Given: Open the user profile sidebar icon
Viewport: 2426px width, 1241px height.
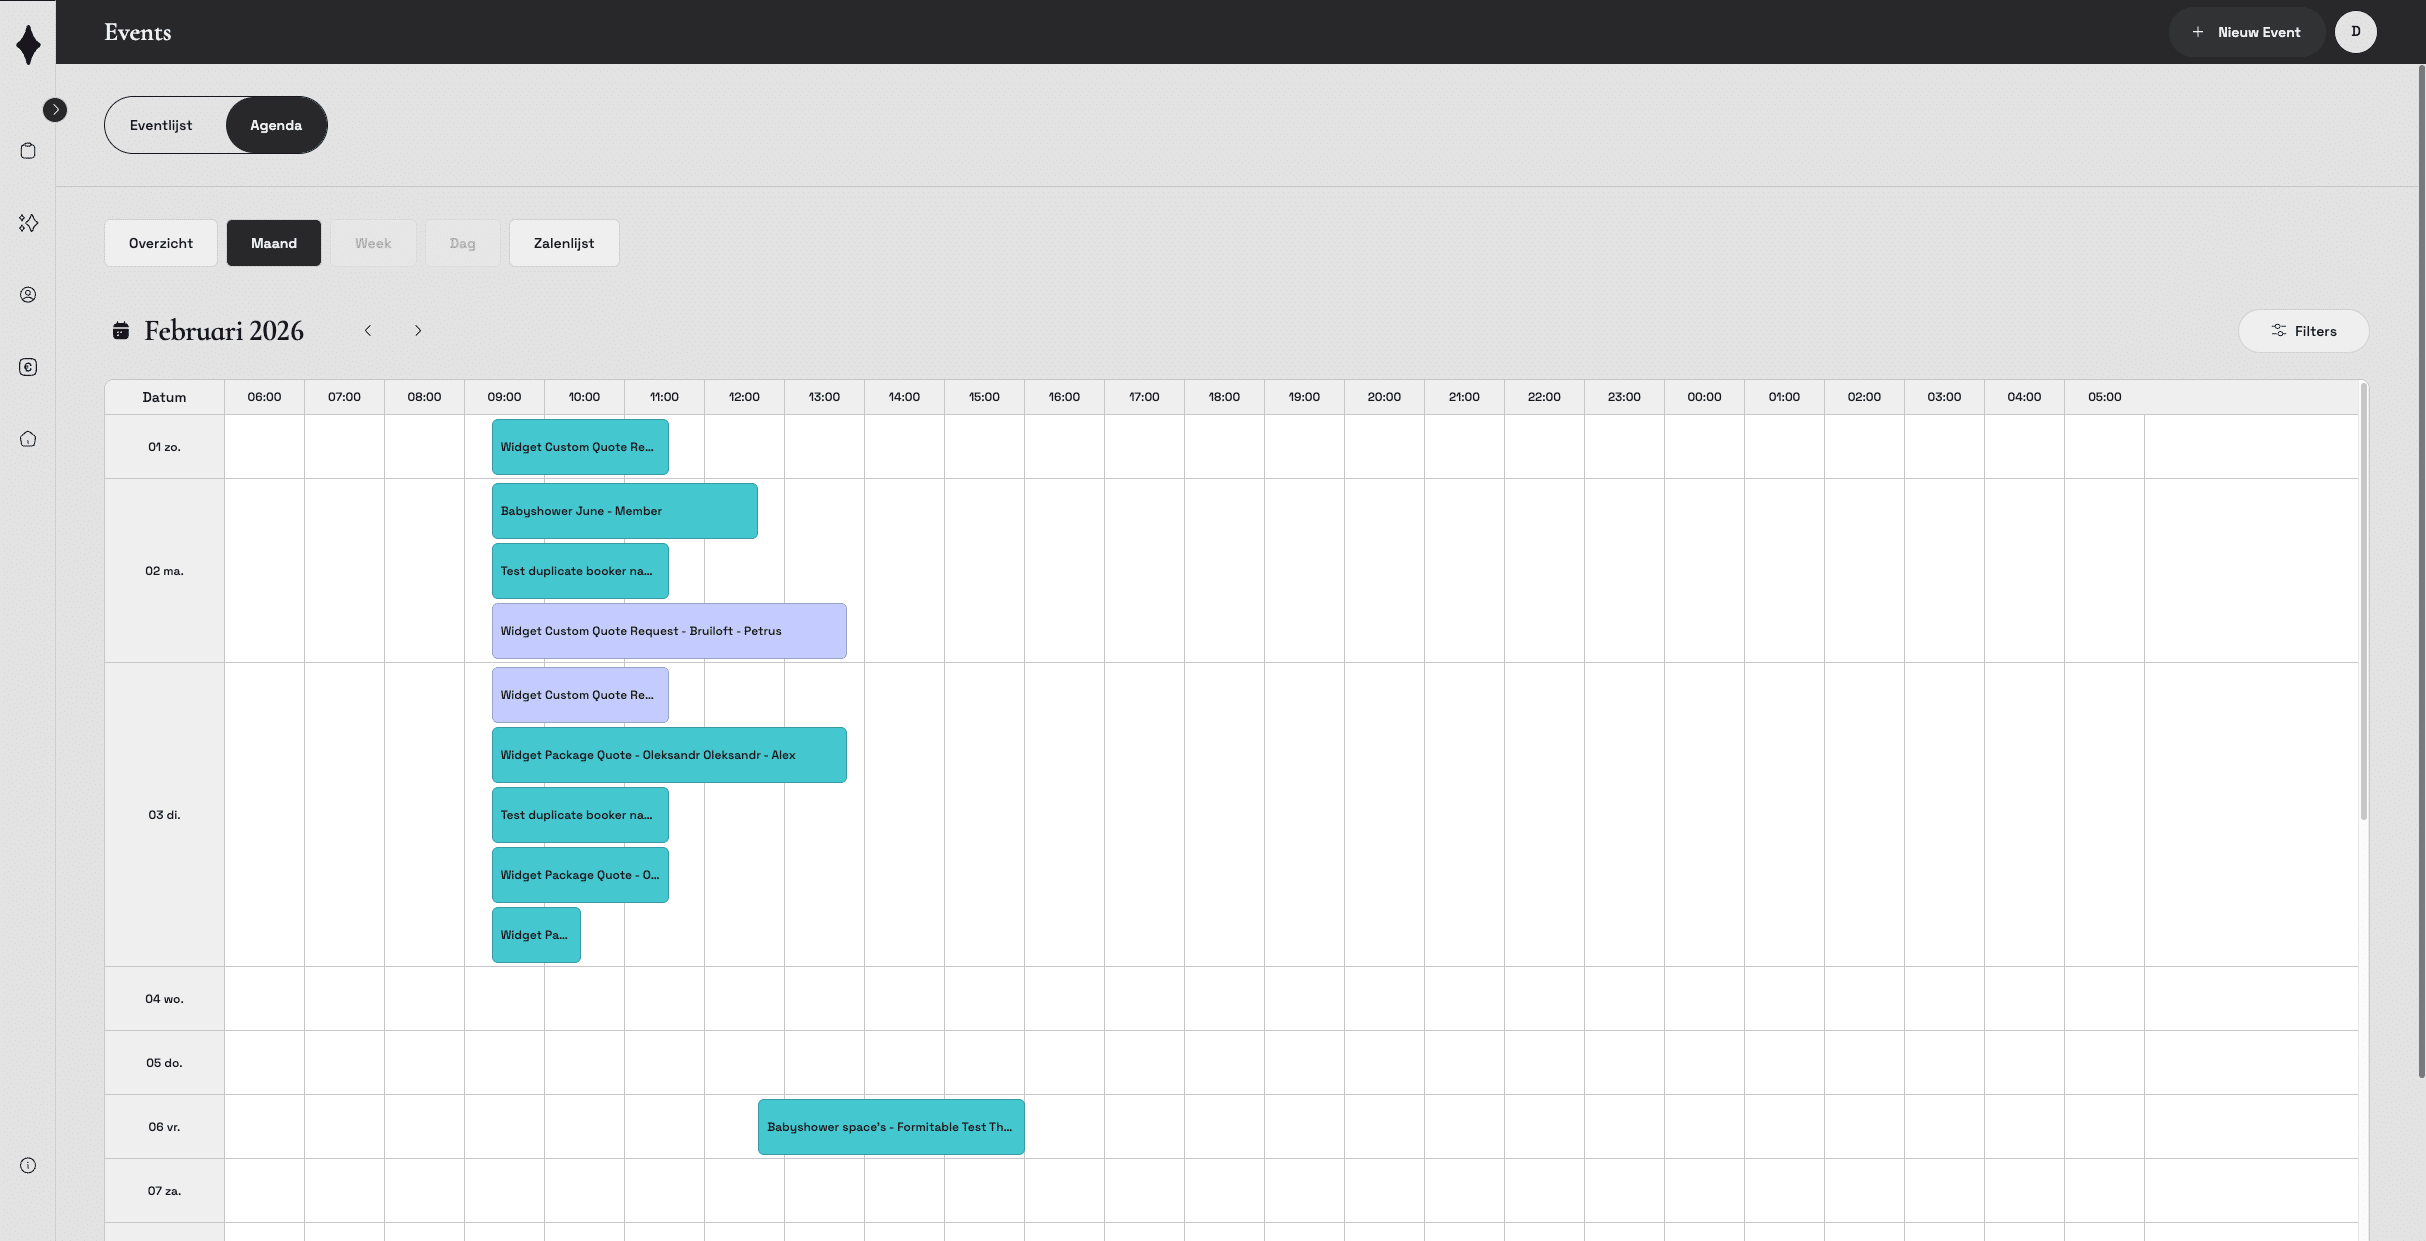Looking at the screenshot, I should click(x=28, y=295).
